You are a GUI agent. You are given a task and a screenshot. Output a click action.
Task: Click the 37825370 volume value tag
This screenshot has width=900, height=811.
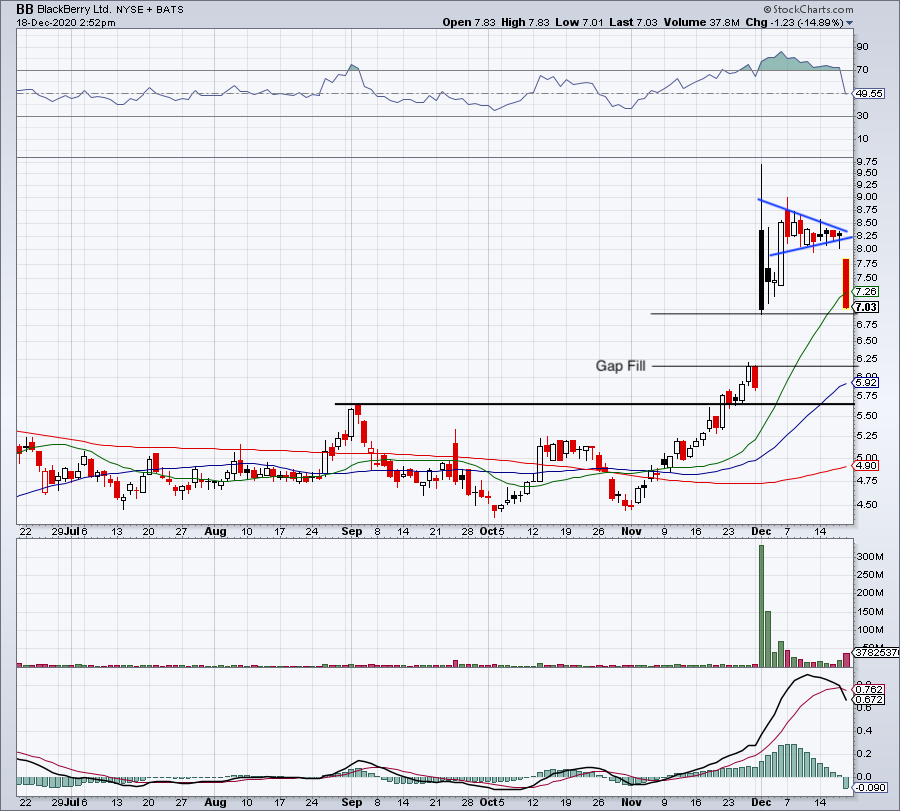pos(876,653)
